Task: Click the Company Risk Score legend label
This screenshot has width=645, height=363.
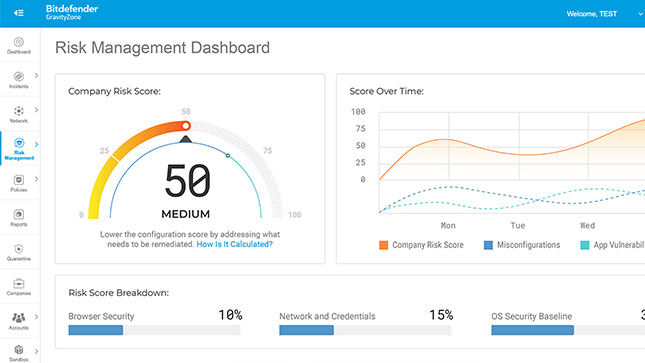Action: click(428, 245)
